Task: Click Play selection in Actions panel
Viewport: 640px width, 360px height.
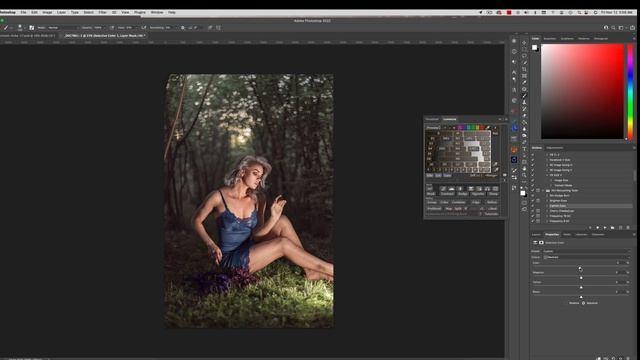Action: [605, 227]
